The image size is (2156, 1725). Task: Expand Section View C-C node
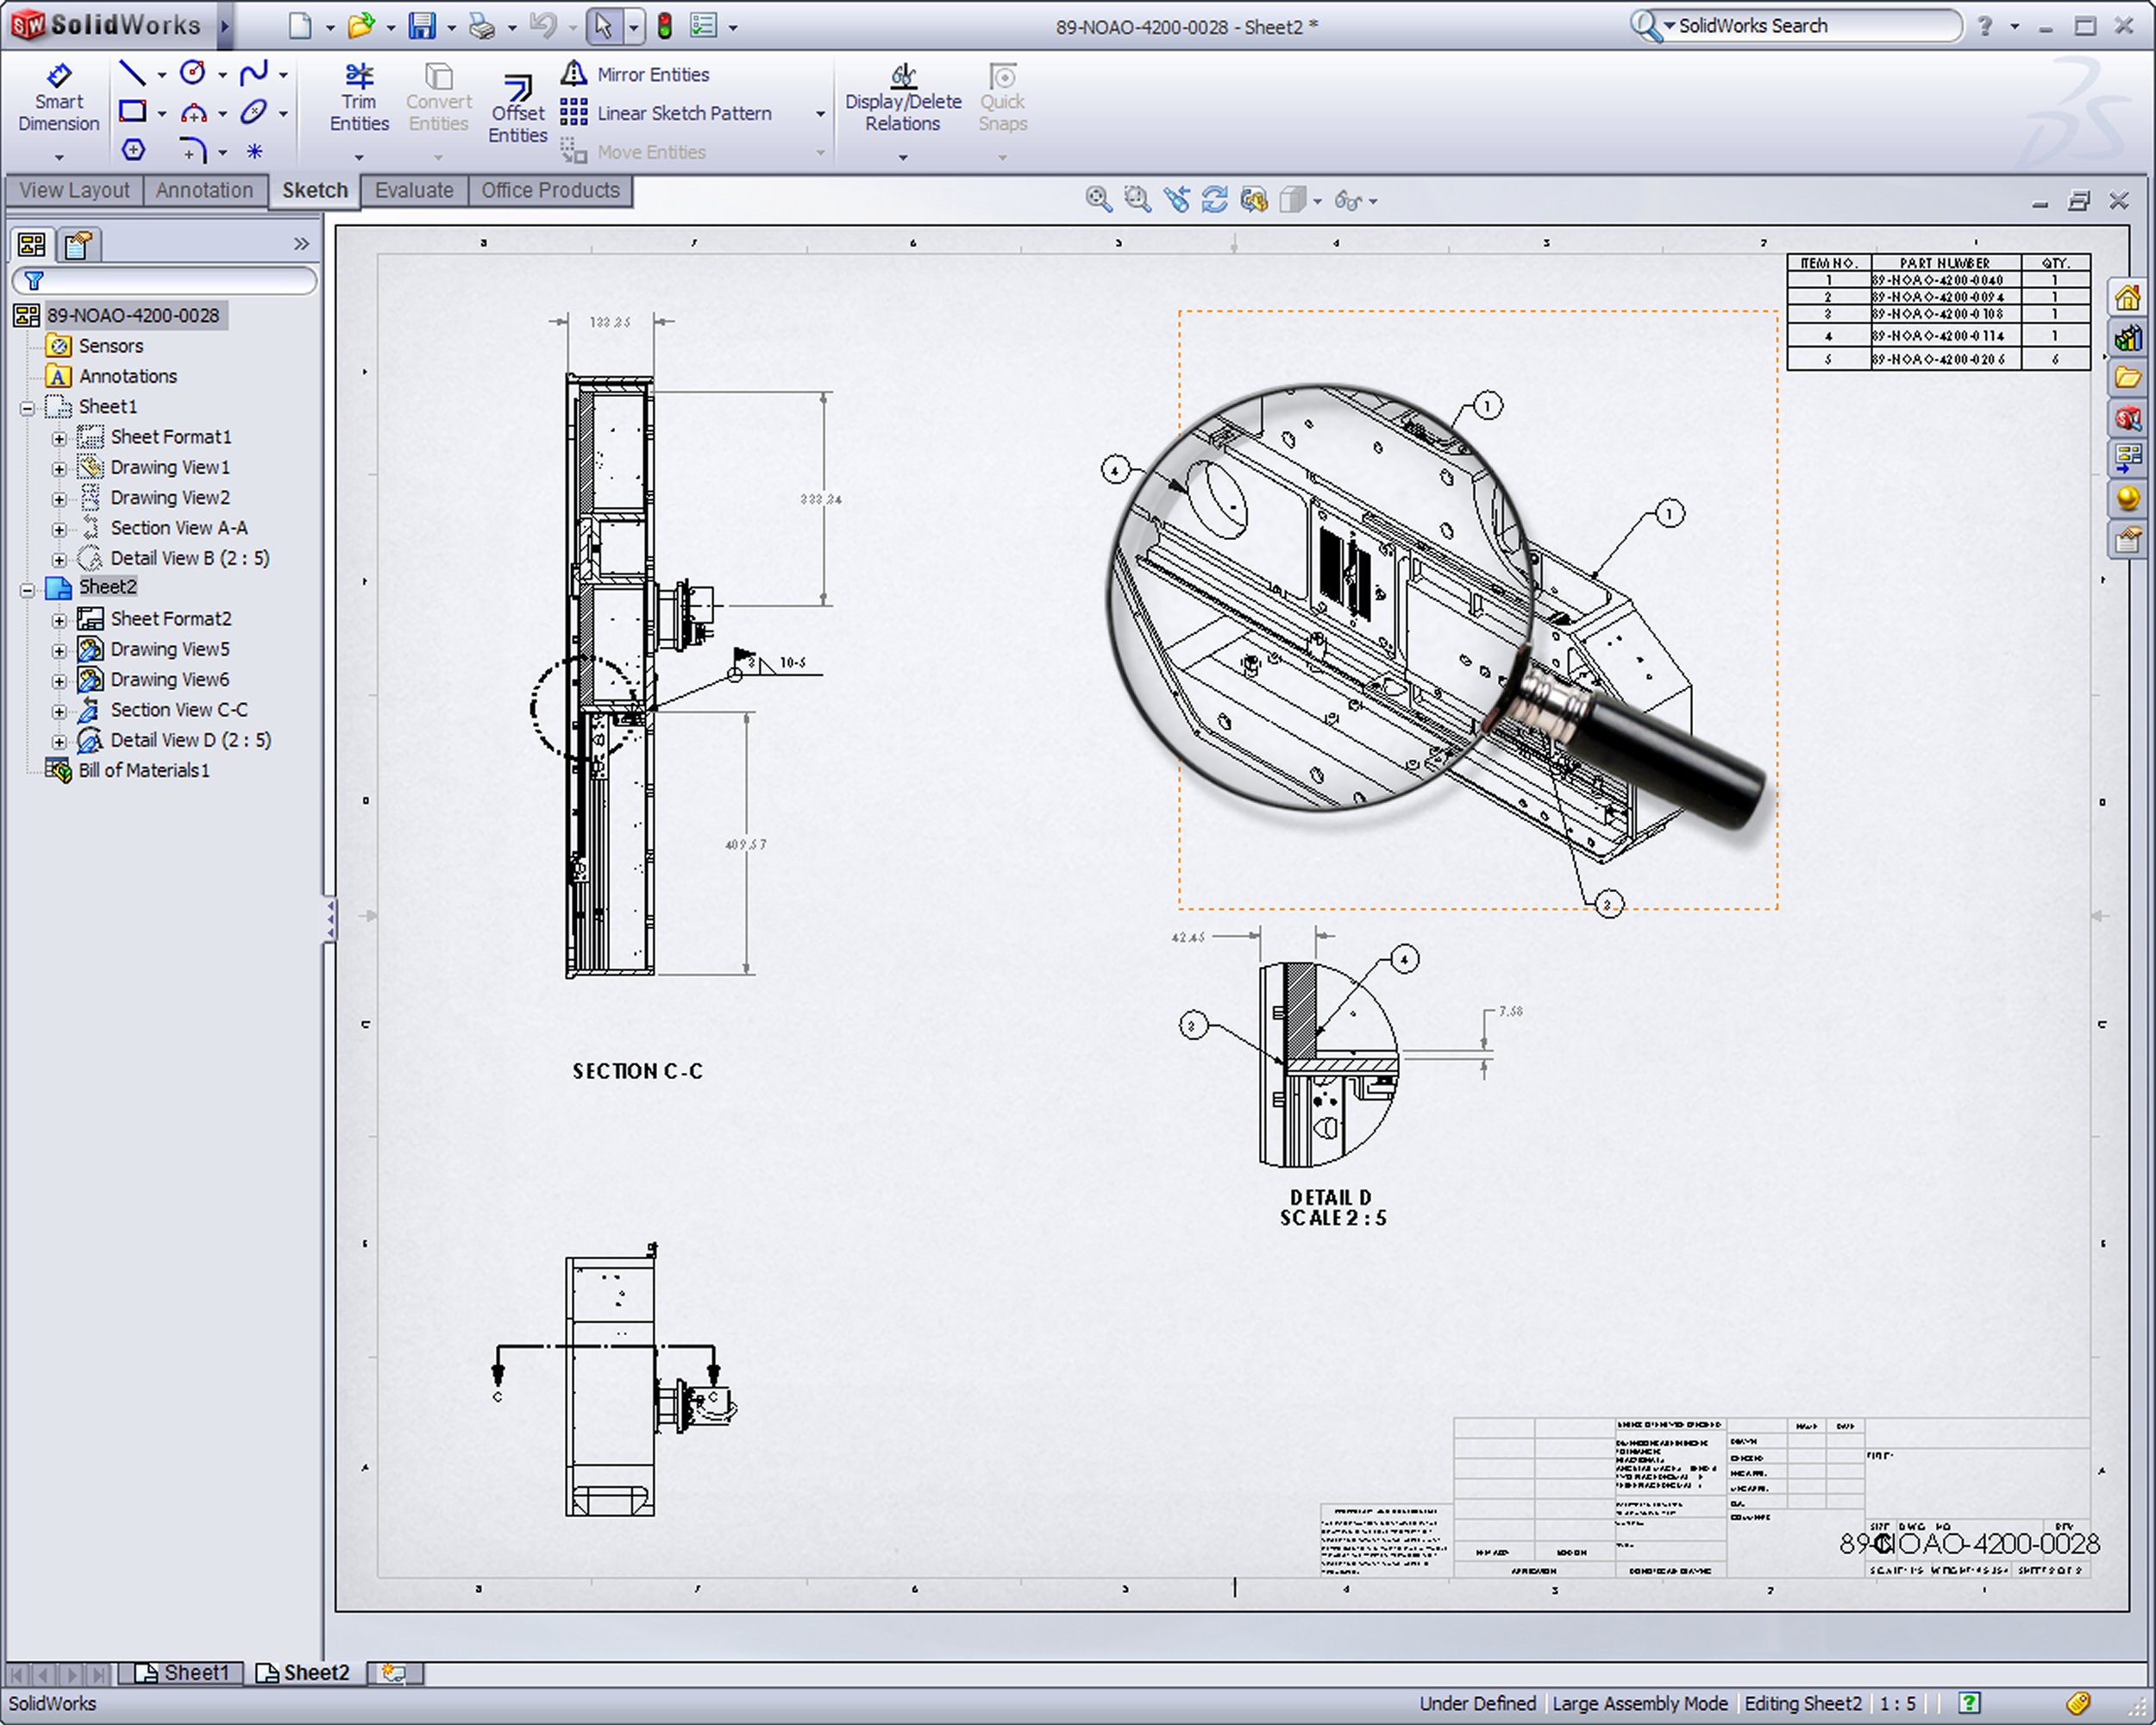59,712
